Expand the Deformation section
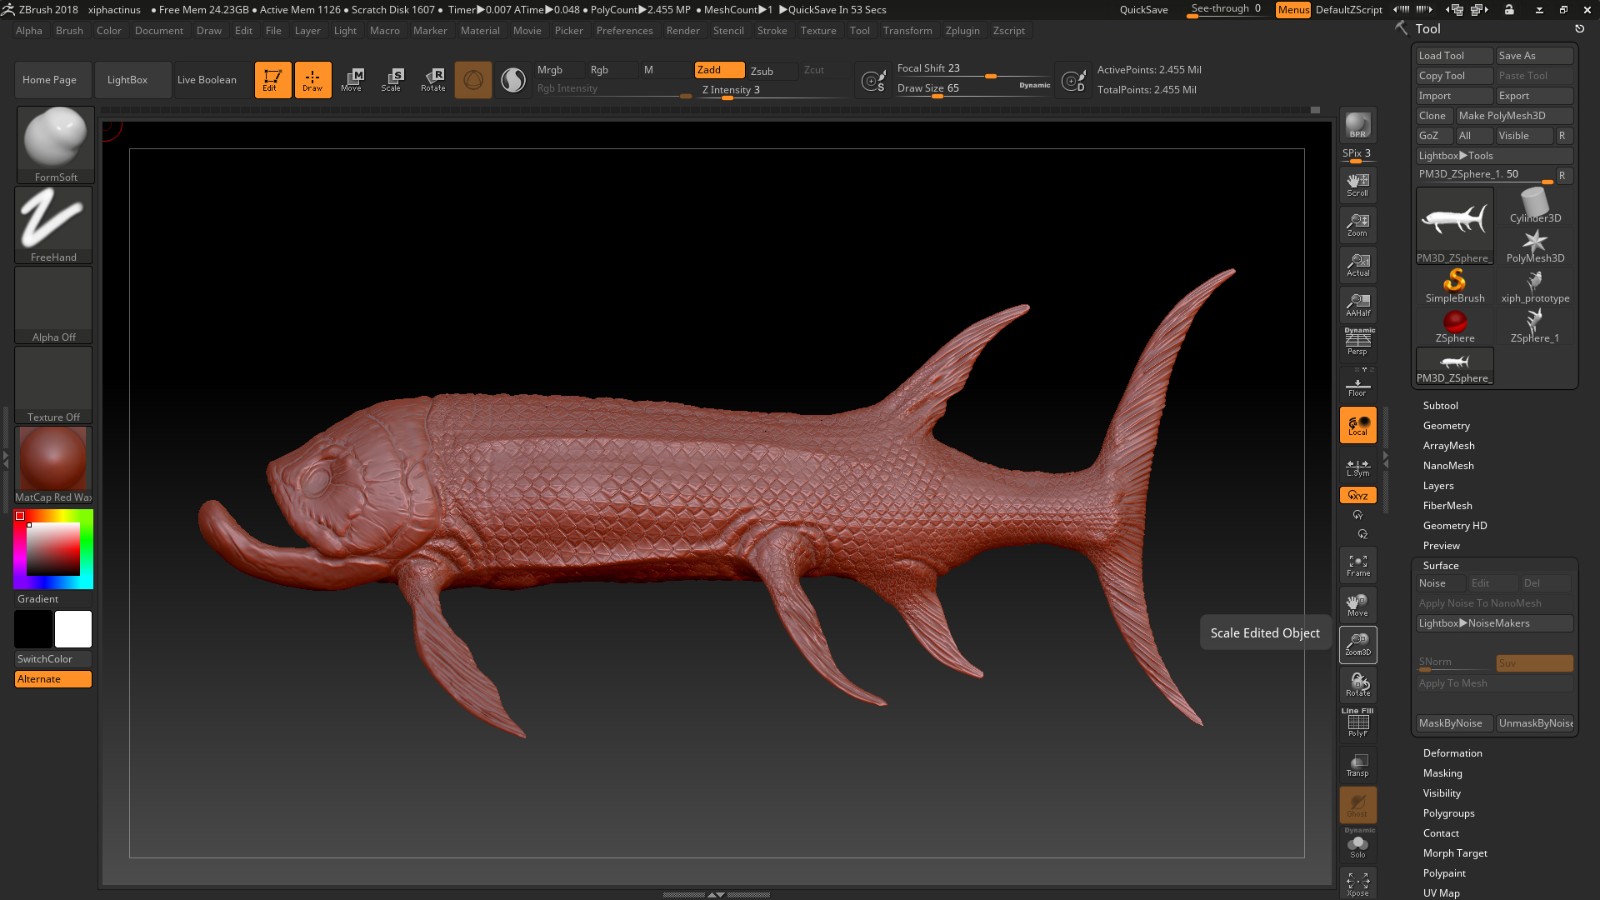1600x900 pixels. coord(1452,753)
